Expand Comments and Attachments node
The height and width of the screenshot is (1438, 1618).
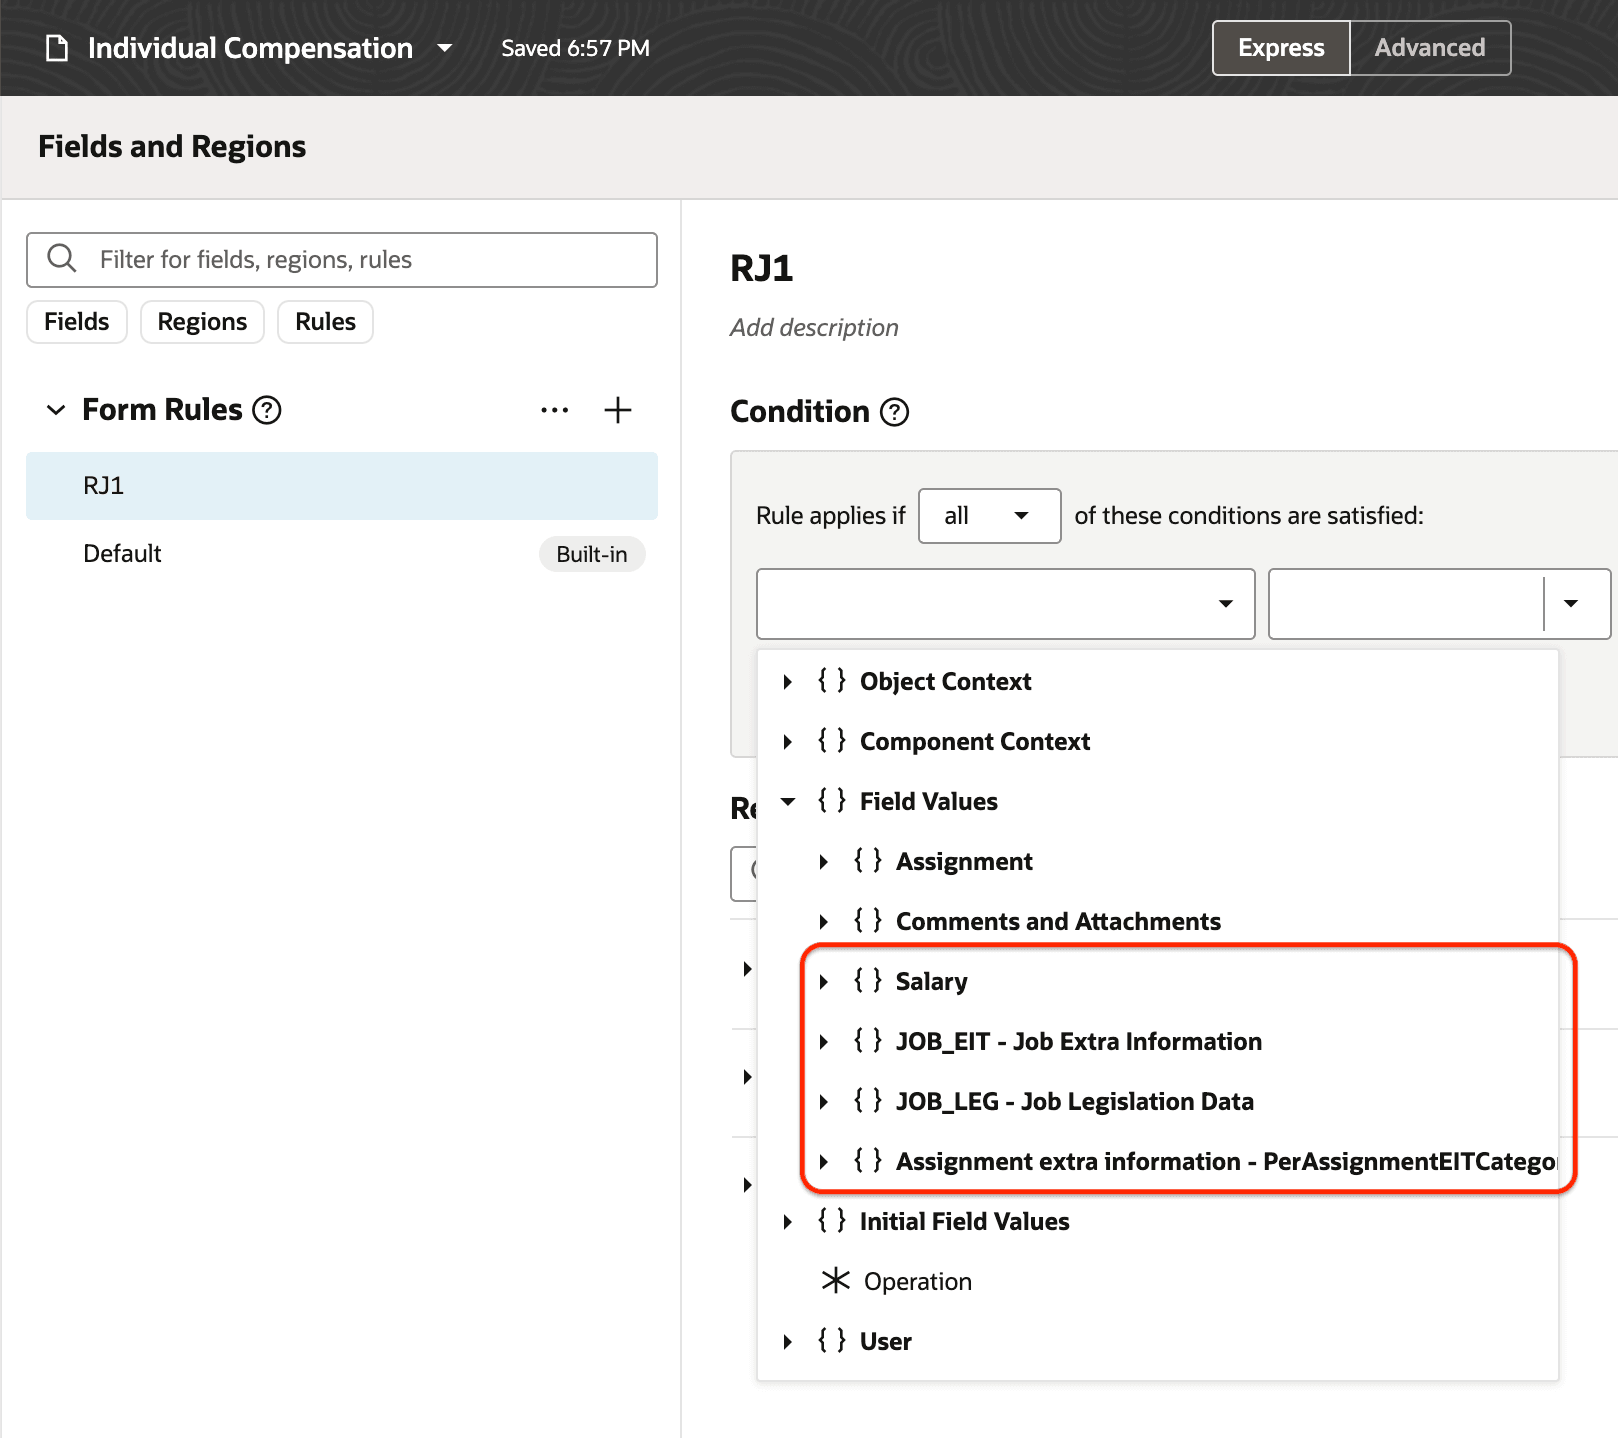(x=824, y=922)
